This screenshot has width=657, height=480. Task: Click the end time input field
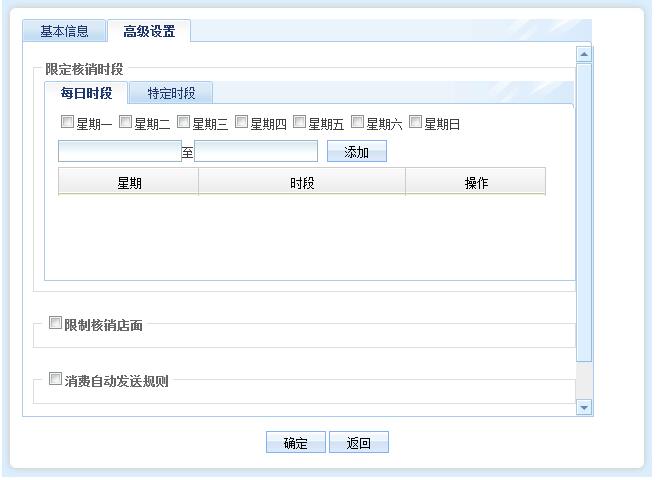[256, 152]
